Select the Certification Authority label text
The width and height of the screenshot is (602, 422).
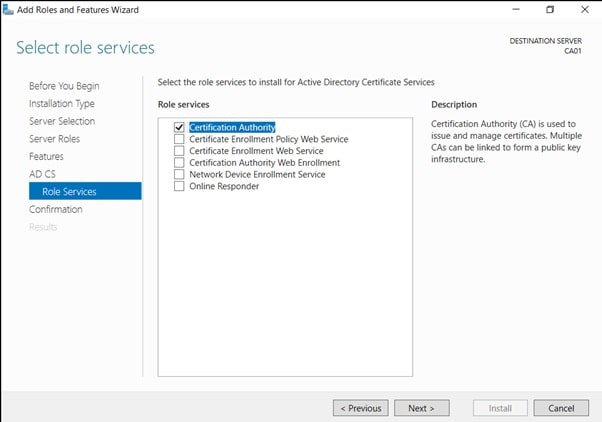click(232, 128)
